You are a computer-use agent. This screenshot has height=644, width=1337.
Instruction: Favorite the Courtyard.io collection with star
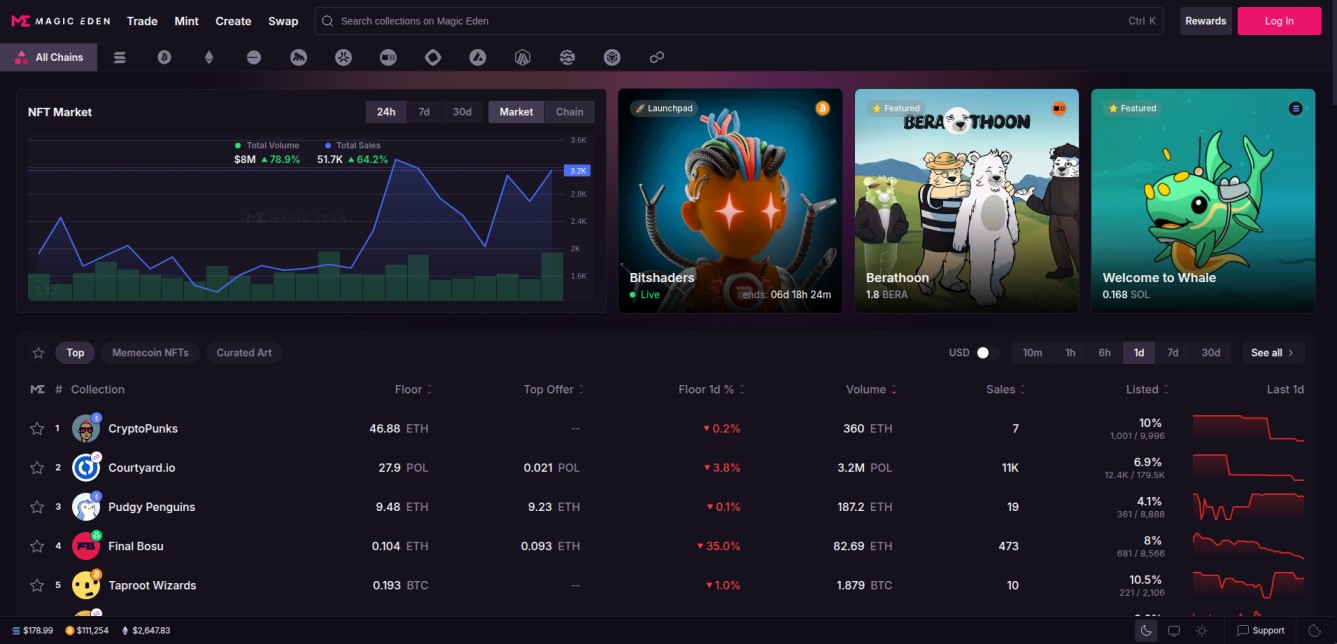[x=37, y=468]
